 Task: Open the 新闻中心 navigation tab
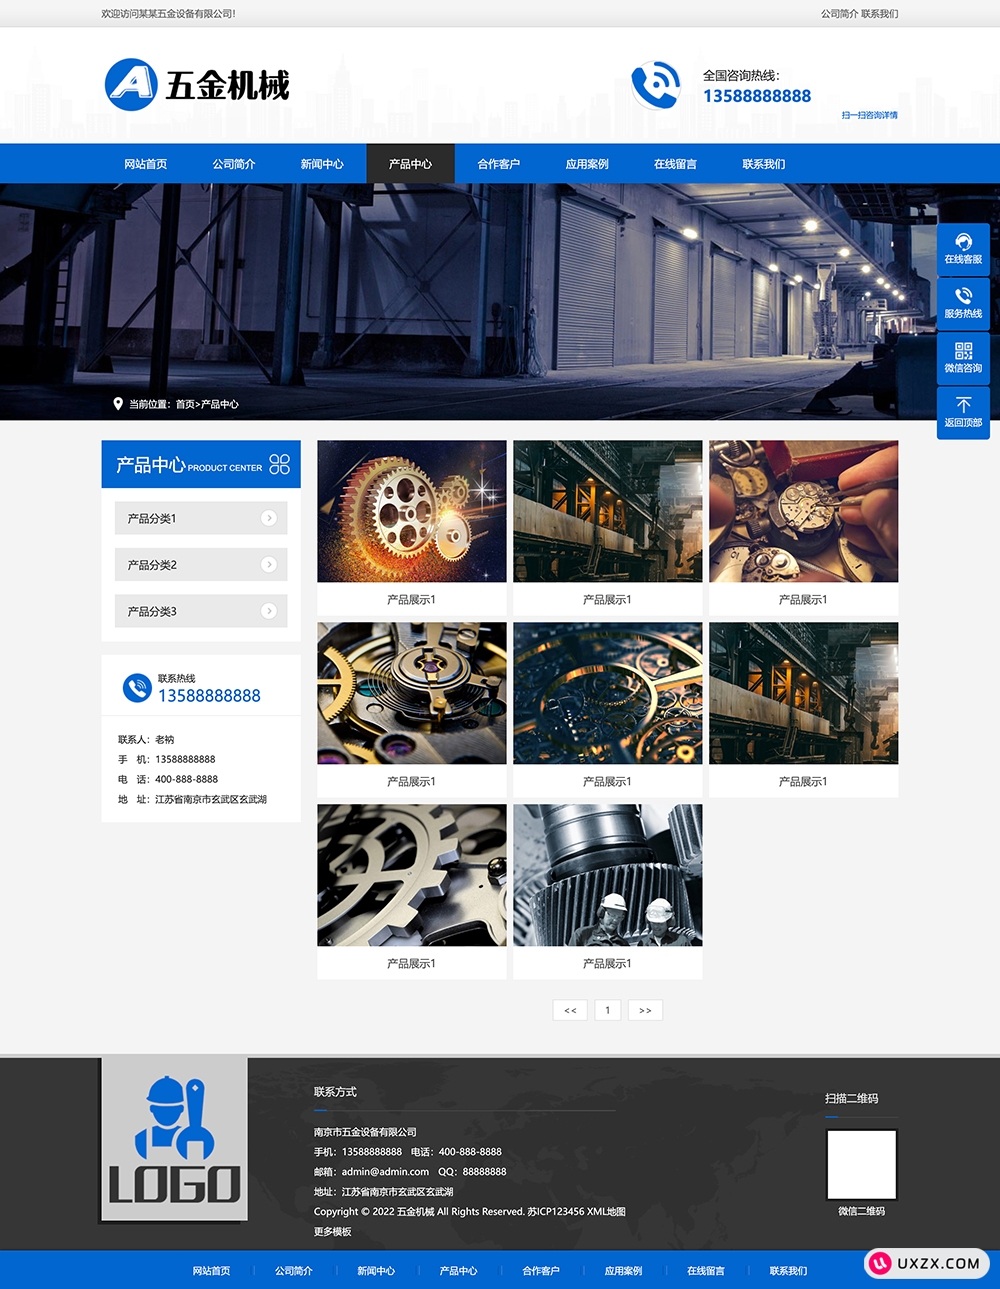[322, 164]
